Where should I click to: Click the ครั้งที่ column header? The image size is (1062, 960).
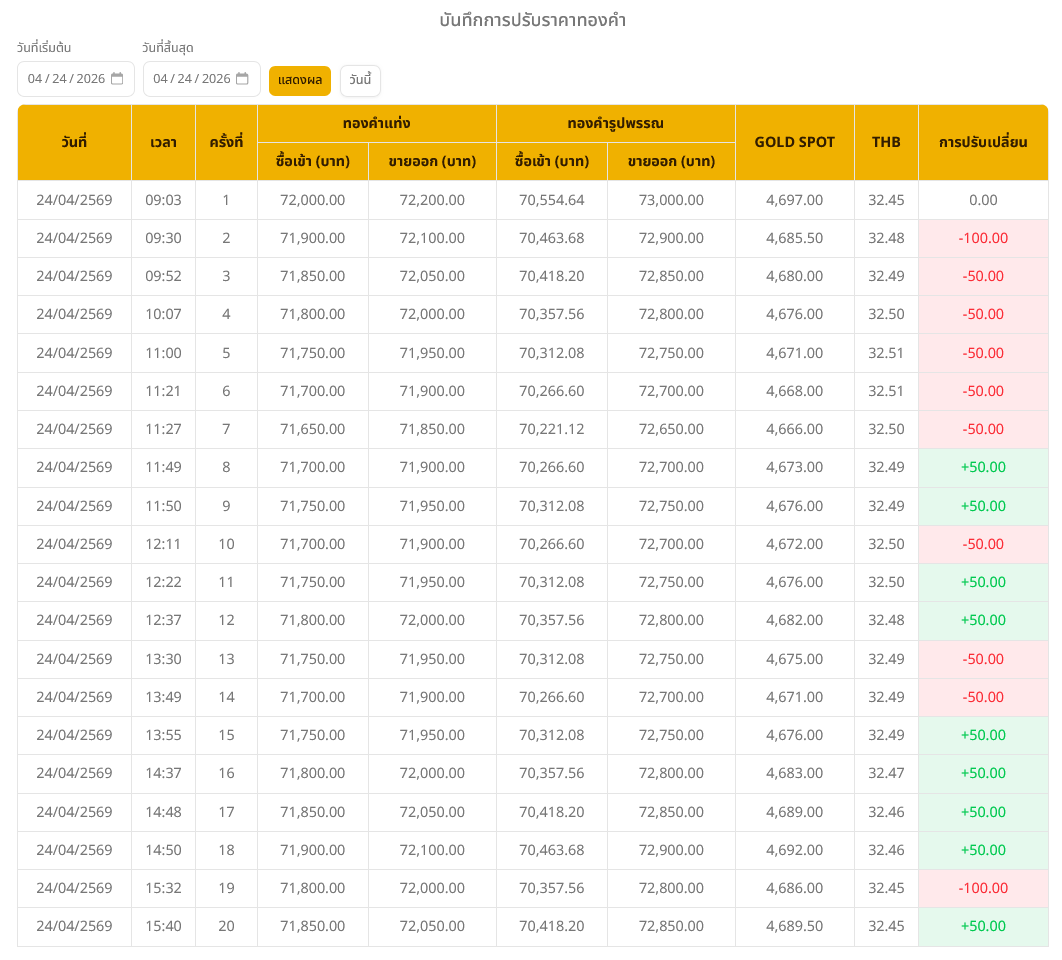pyautogui.click(x=226, y=142)
